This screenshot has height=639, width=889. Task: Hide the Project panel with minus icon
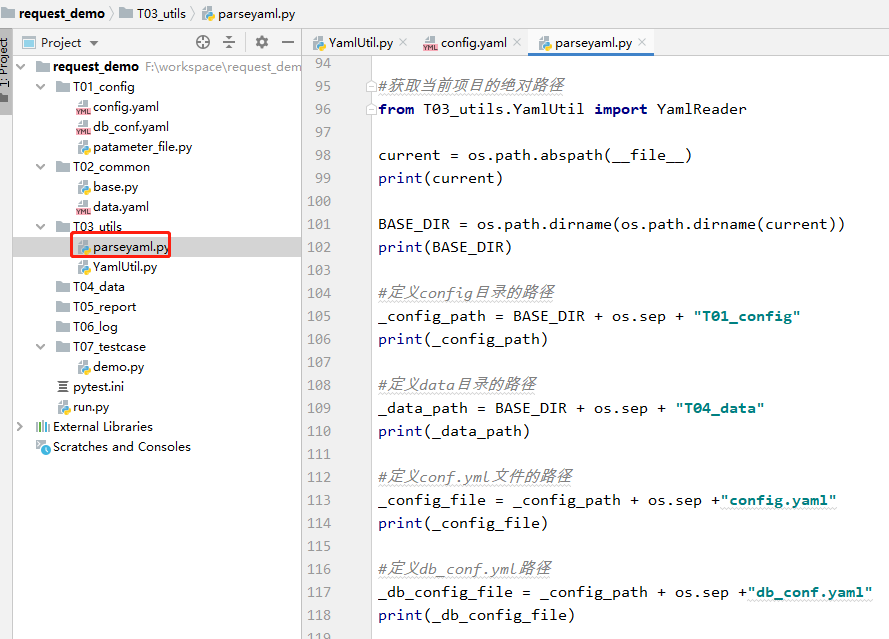tap(288, 42)
